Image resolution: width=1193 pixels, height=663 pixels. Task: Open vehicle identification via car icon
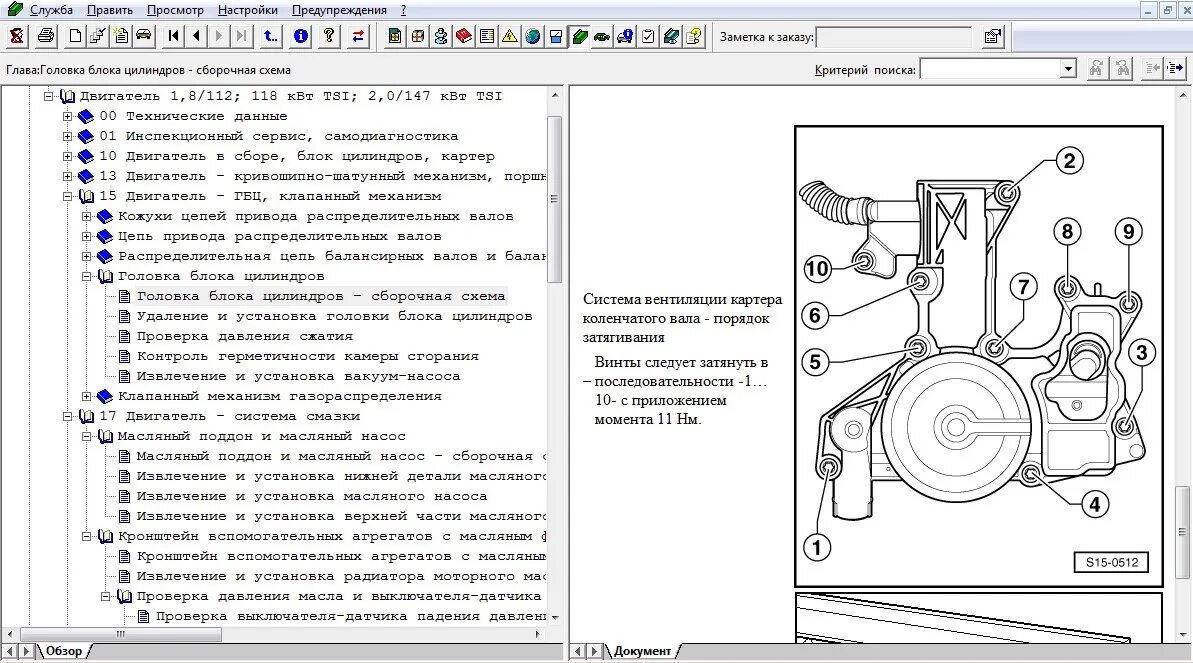pyautogui.click(x=143, y=36)
